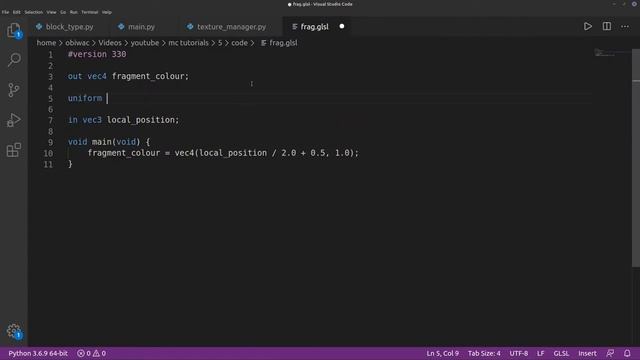The height and width of the screenshot is (360, 640).
Task: Change GLSL language mode
Action: click(561, 353)
